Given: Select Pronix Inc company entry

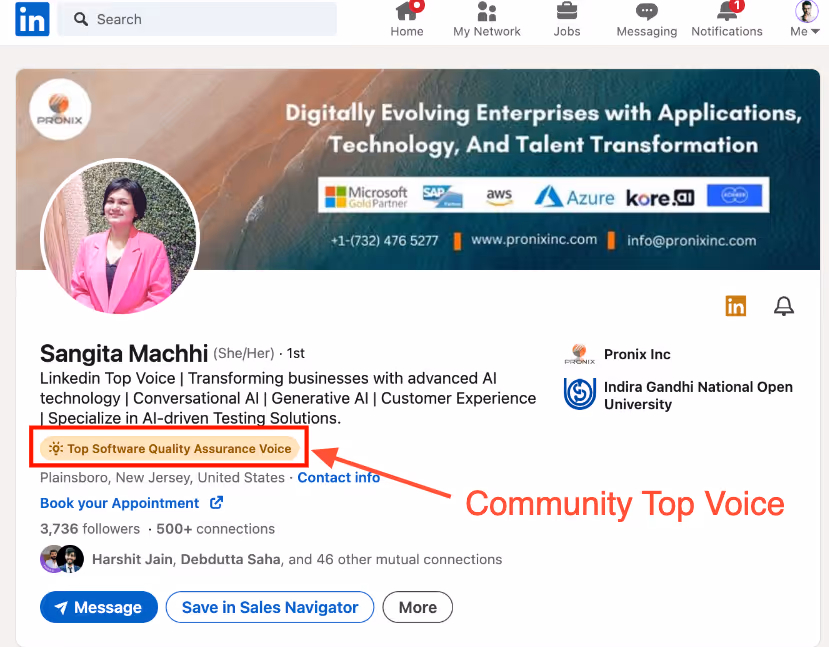Looking at the screenshot, I should (x=637, y=354).
